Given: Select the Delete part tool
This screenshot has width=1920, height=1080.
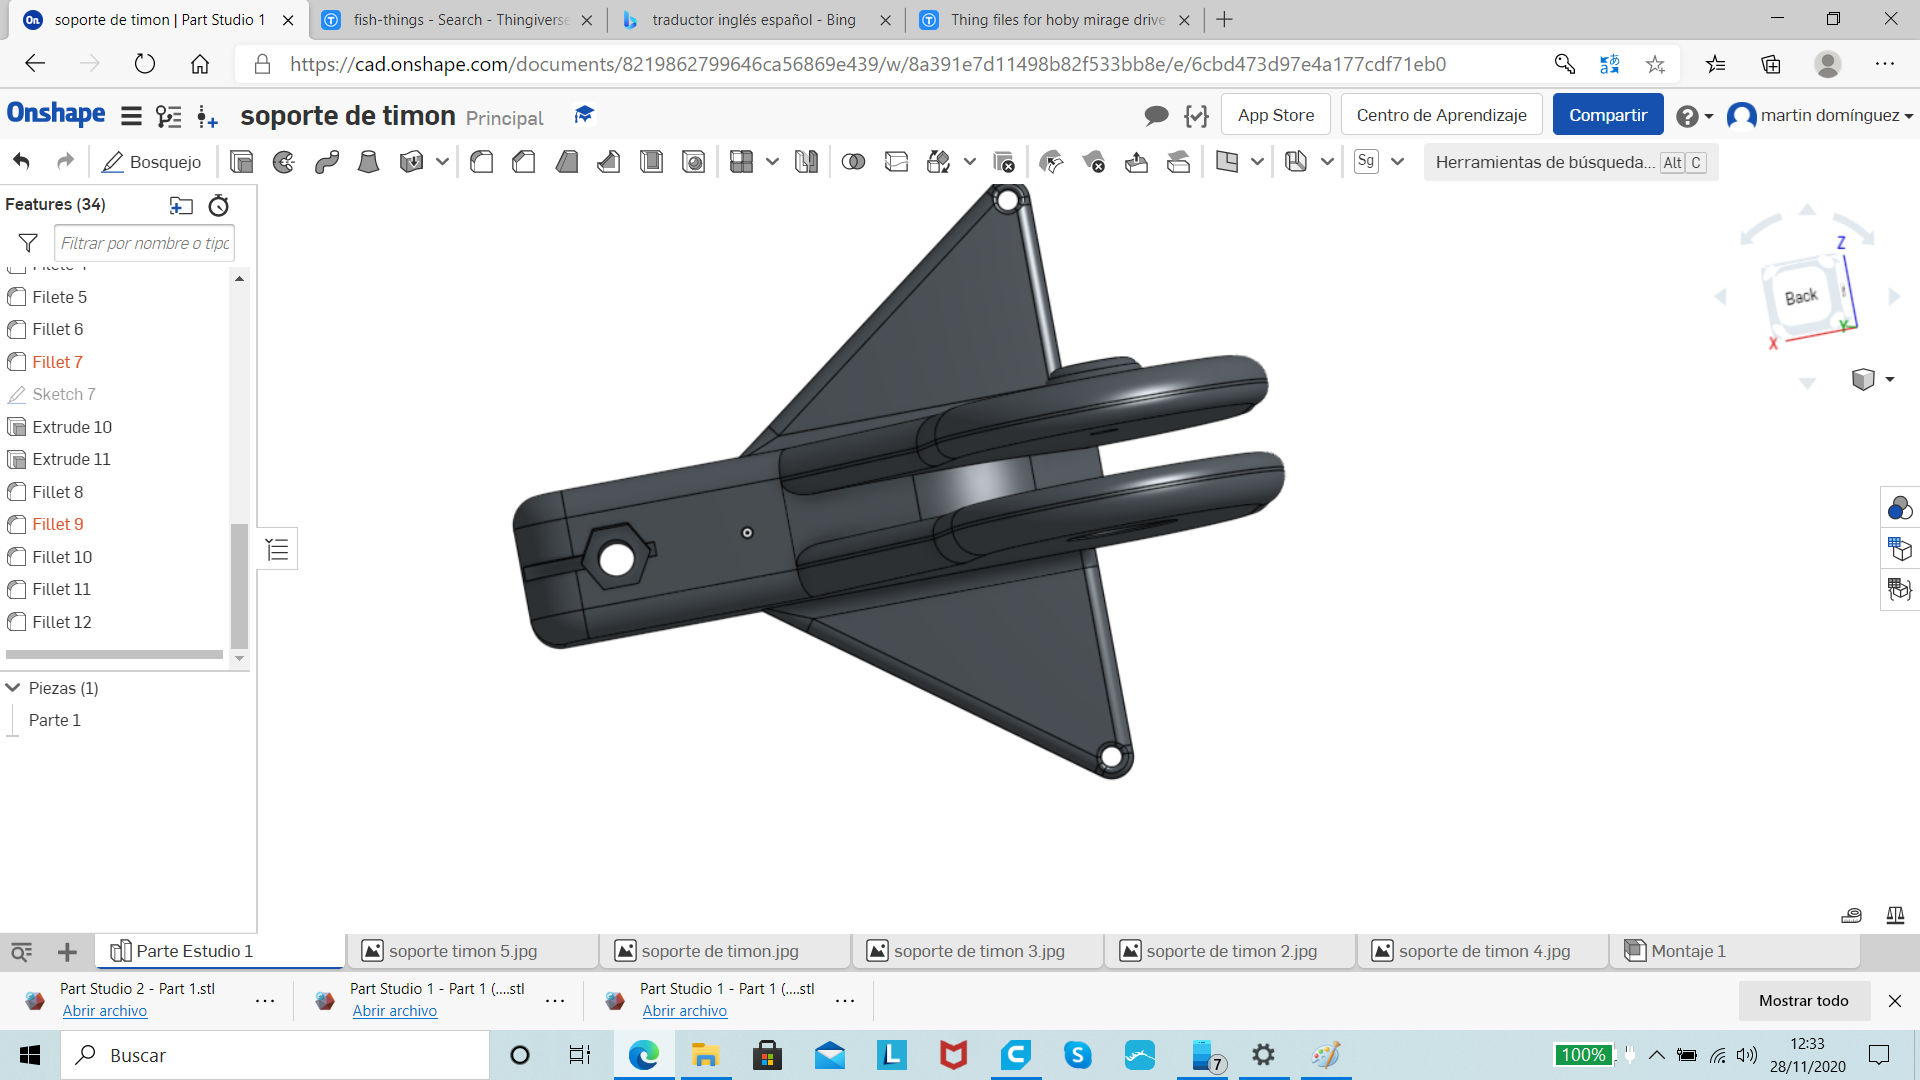Looking at the screenshot, I should pos(1004,162).
